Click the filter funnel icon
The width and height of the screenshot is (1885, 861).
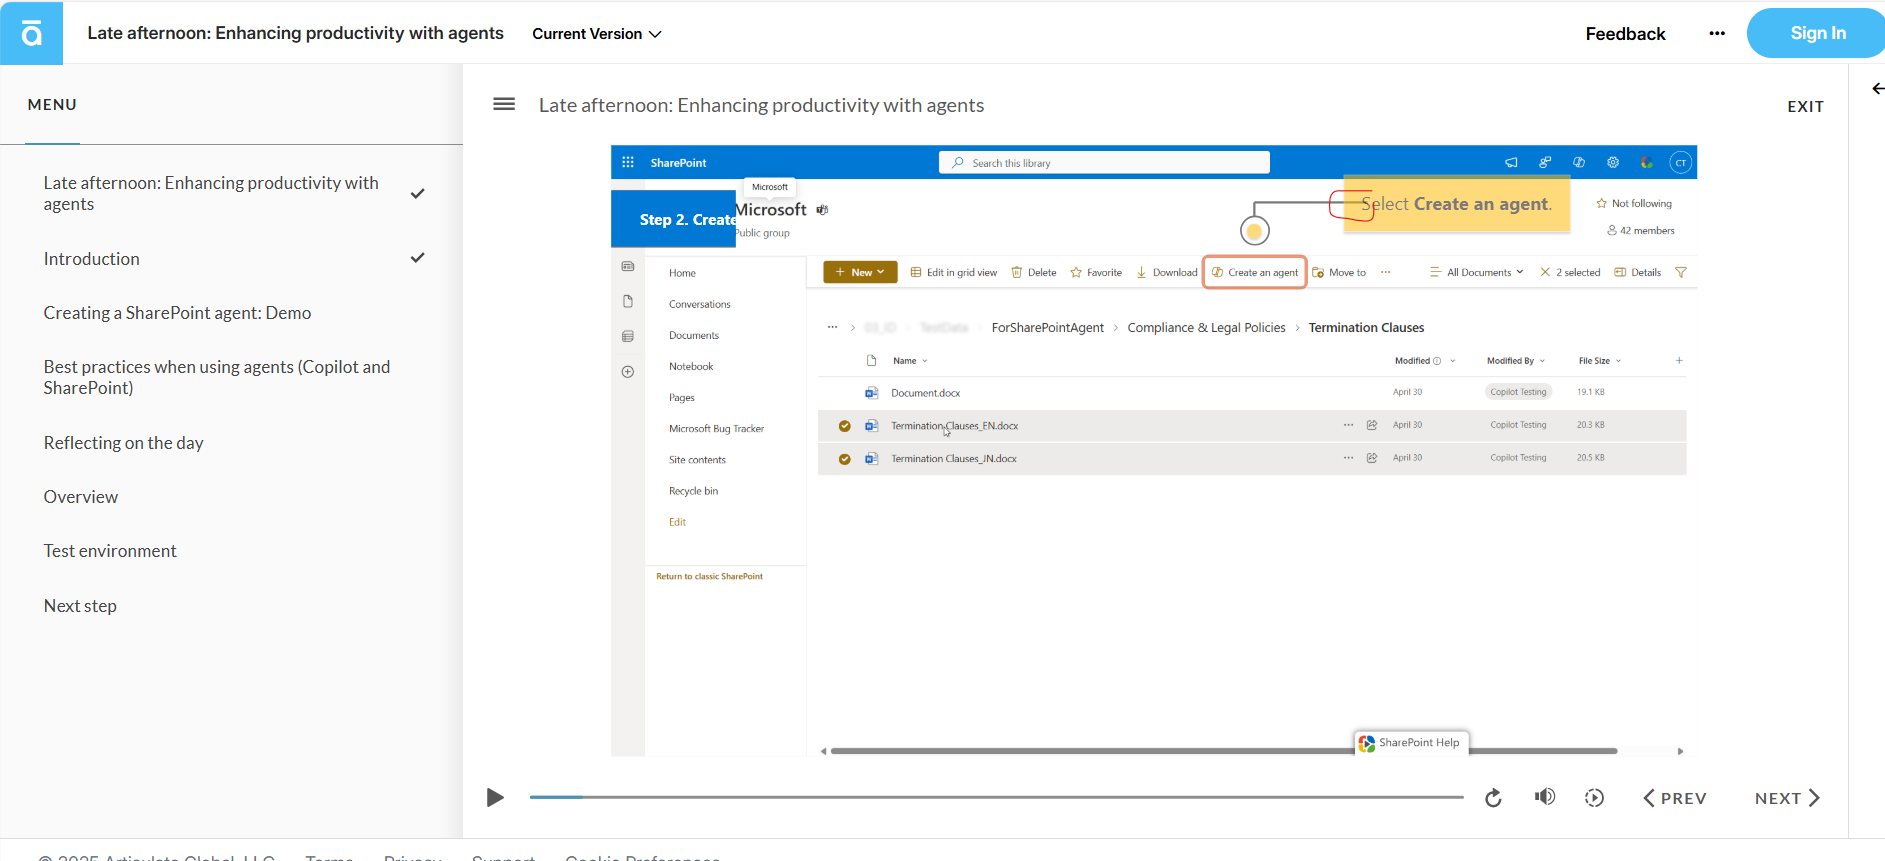(1681, 272)
